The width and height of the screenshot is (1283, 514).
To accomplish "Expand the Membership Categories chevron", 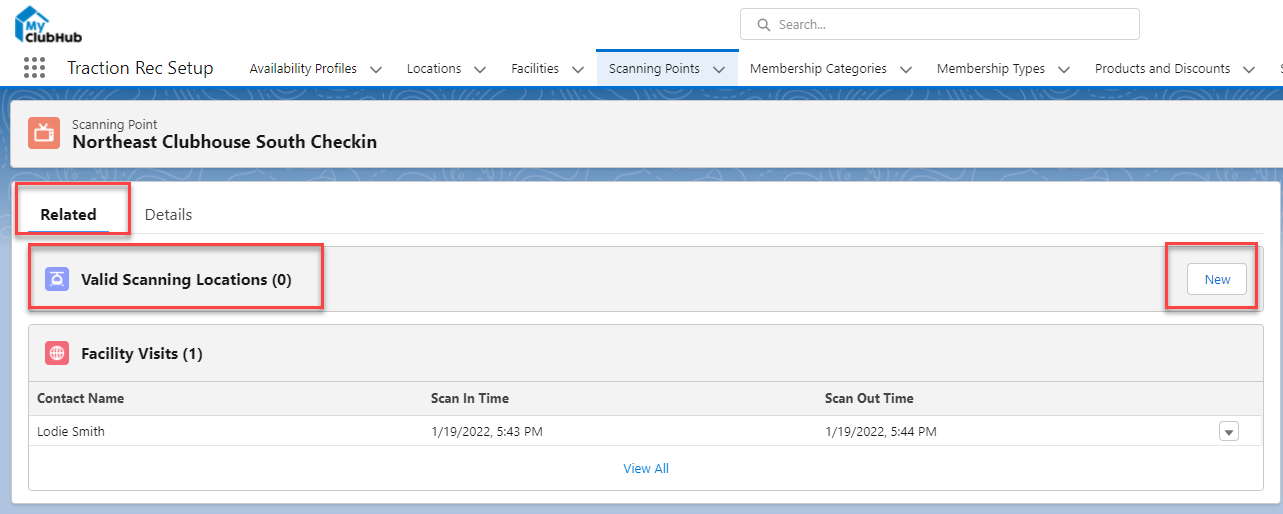I will point(906,70).
